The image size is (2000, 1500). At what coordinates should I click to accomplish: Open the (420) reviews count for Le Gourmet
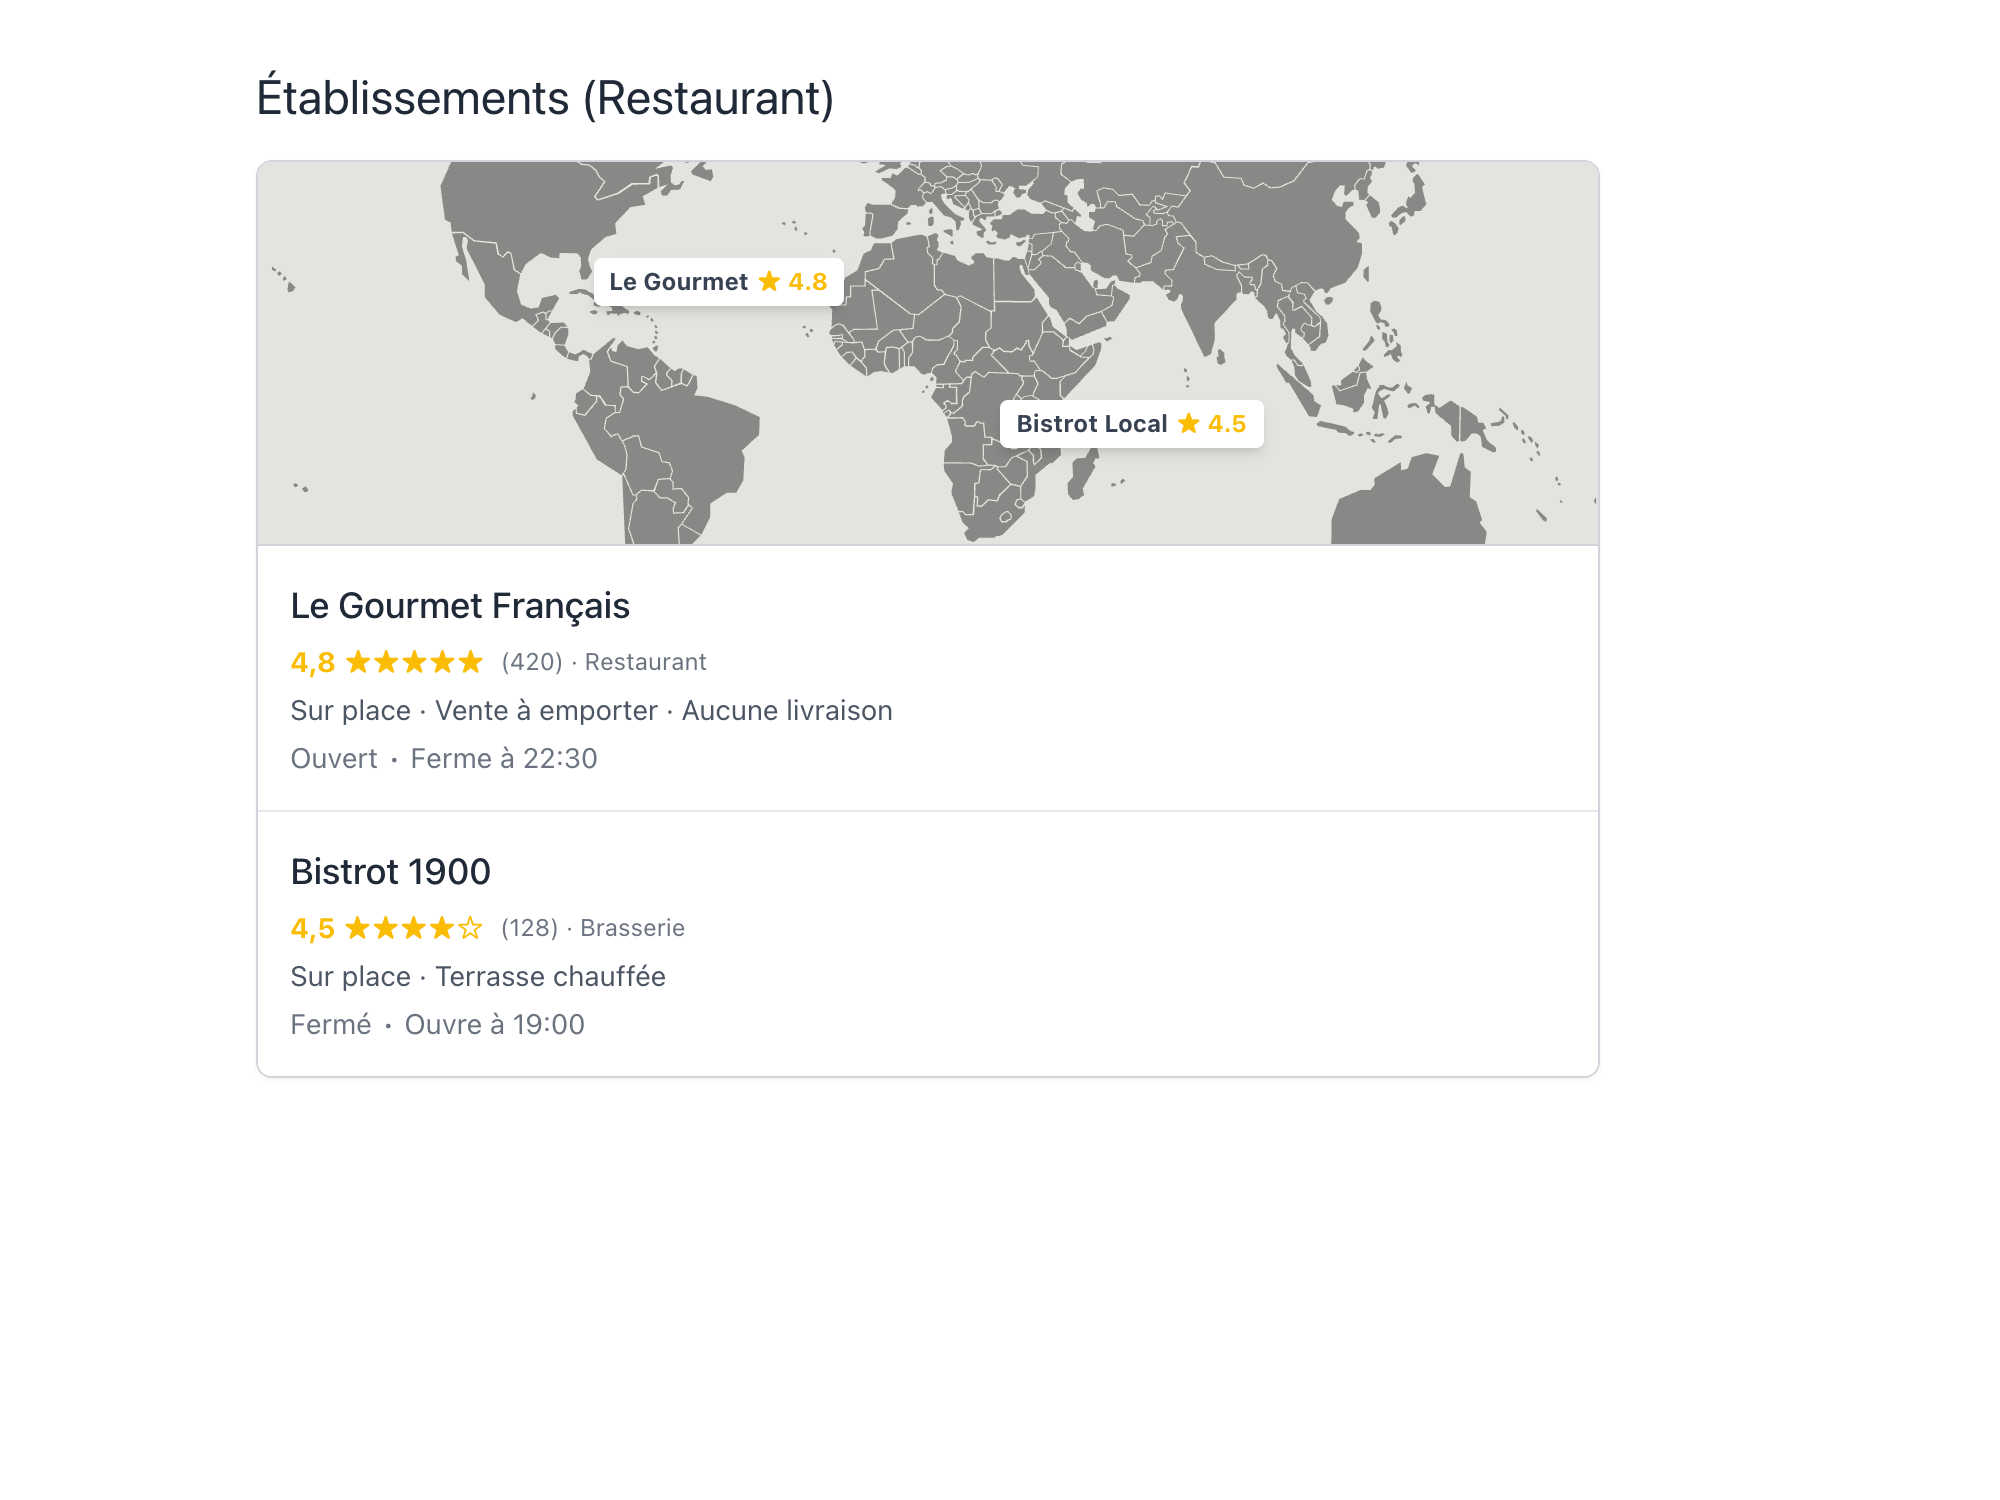[530, 661]
